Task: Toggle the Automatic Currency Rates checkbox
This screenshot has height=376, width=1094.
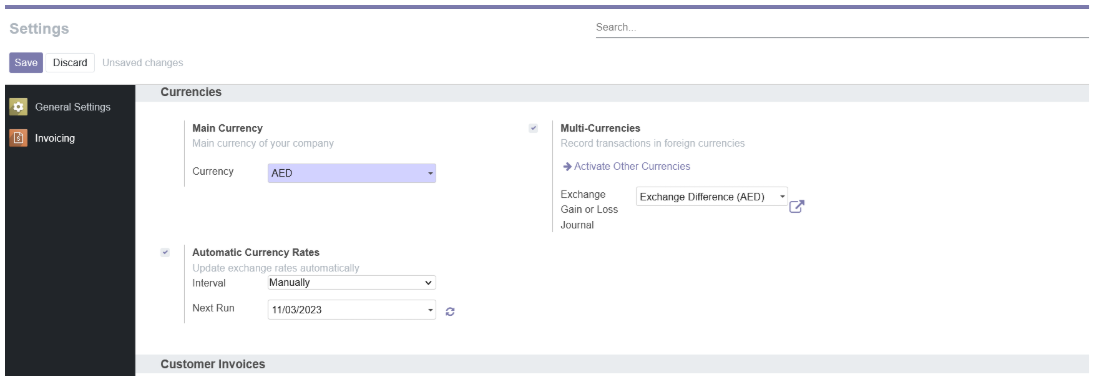Action: click(x=165, y=253)
